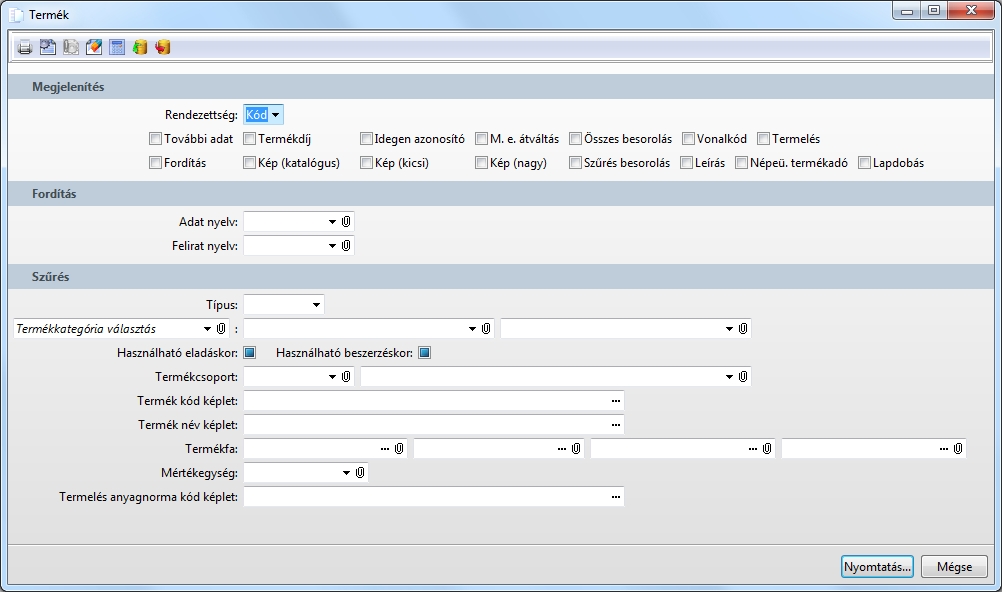1002x592 pixels.
Task: Check Összes besorolás
Action: pyautogui.click(x=575, y=139)
